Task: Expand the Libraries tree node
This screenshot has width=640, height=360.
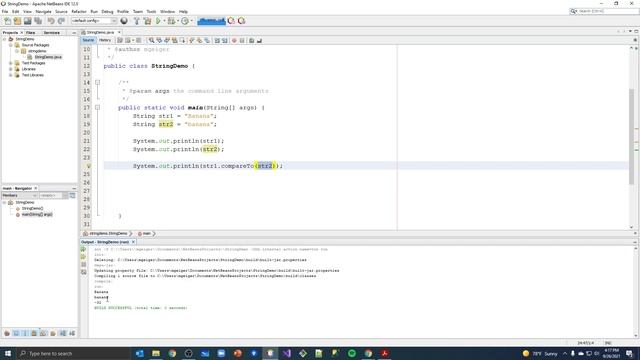Action: pos(11,69)
